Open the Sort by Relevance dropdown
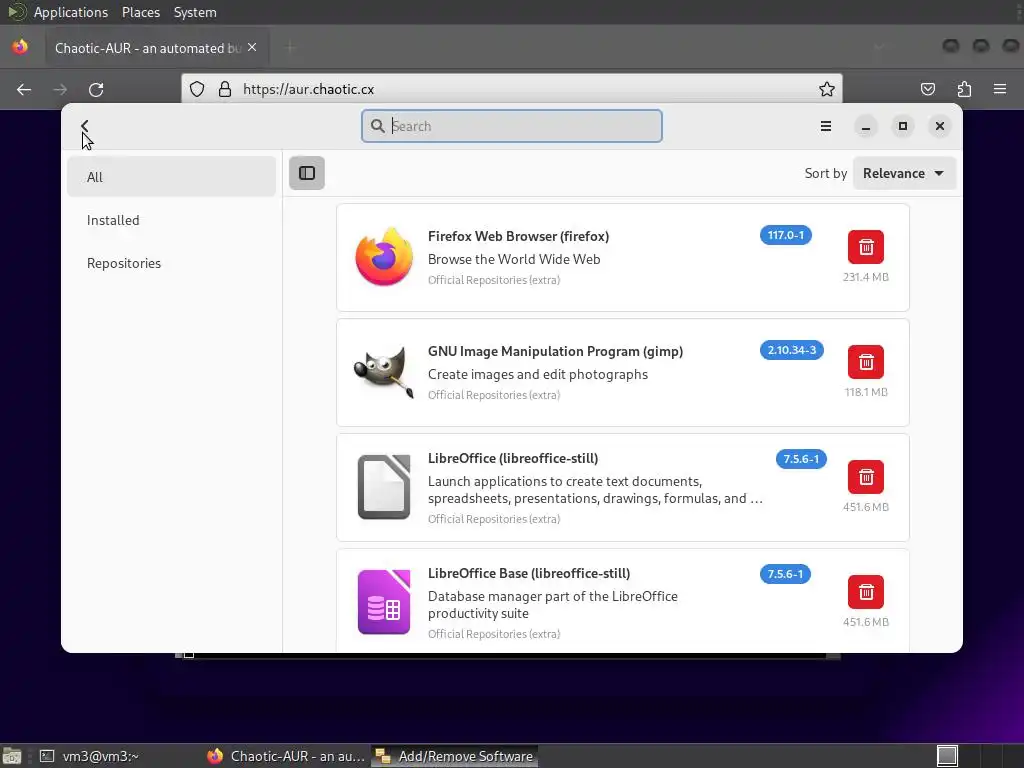Screen dimensions: 1024x768 pos(904,173)
